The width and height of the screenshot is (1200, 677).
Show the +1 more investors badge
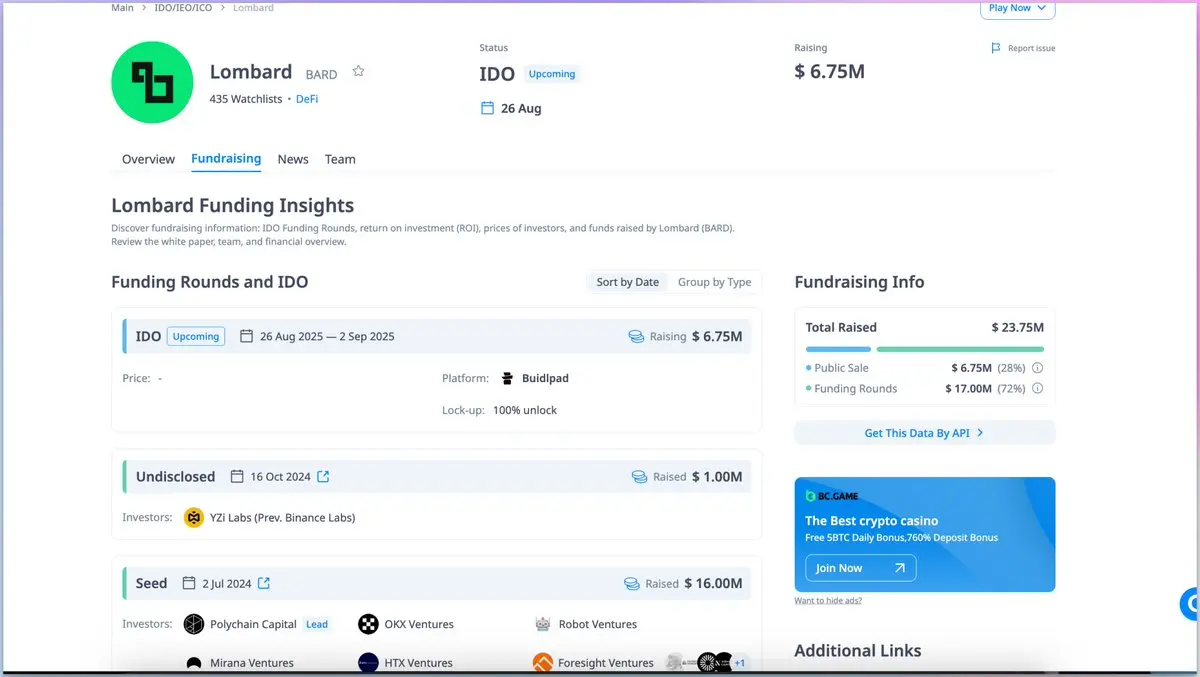point(740,663)
